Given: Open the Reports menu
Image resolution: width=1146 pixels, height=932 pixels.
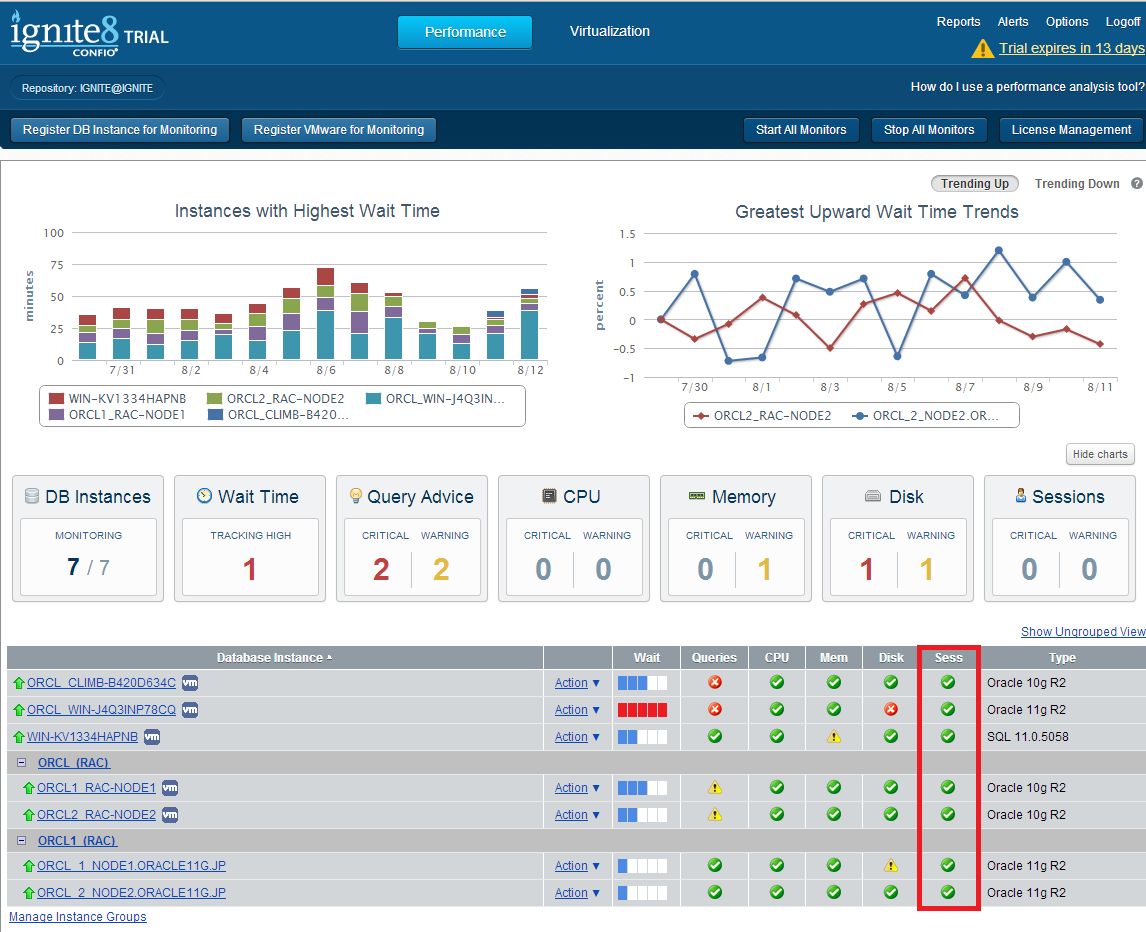Looking at the screenshot, I should 958,22.
